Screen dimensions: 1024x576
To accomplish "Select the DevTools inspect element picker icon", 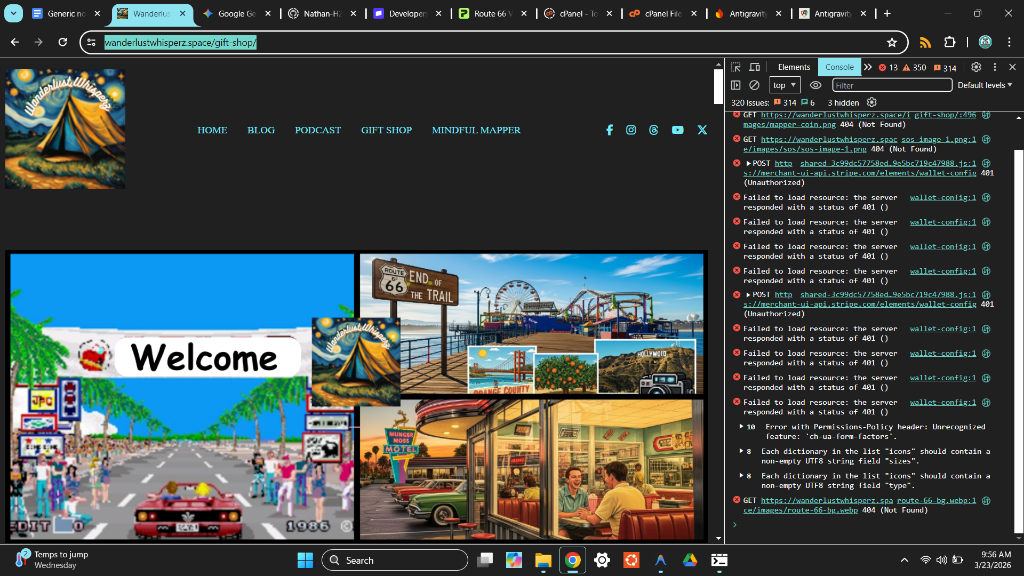I will pyautogui.click(x=736, y=67).
